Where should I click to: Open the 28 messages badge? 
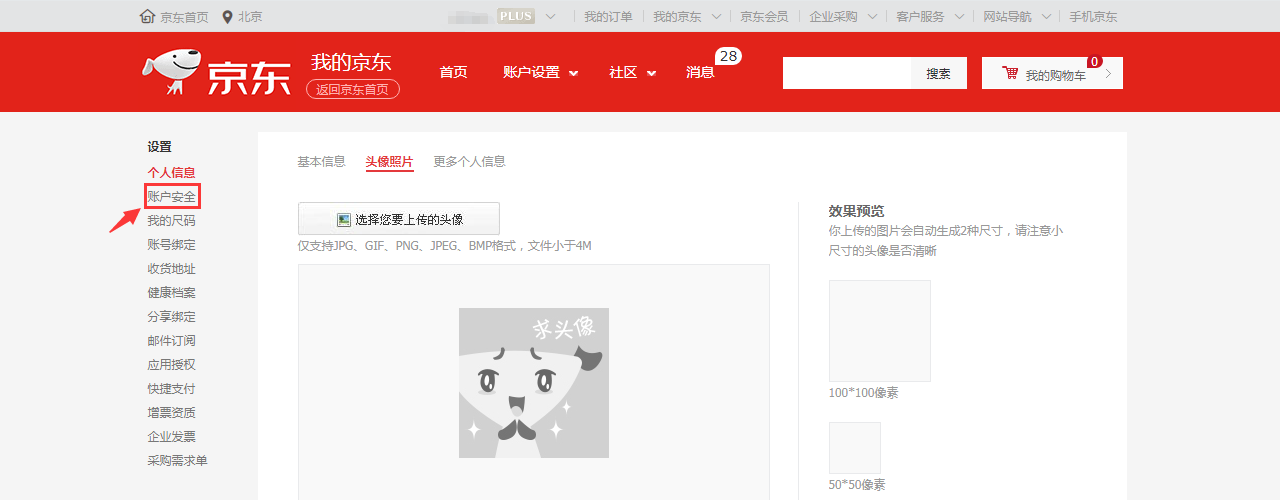(x=728, y=56)
